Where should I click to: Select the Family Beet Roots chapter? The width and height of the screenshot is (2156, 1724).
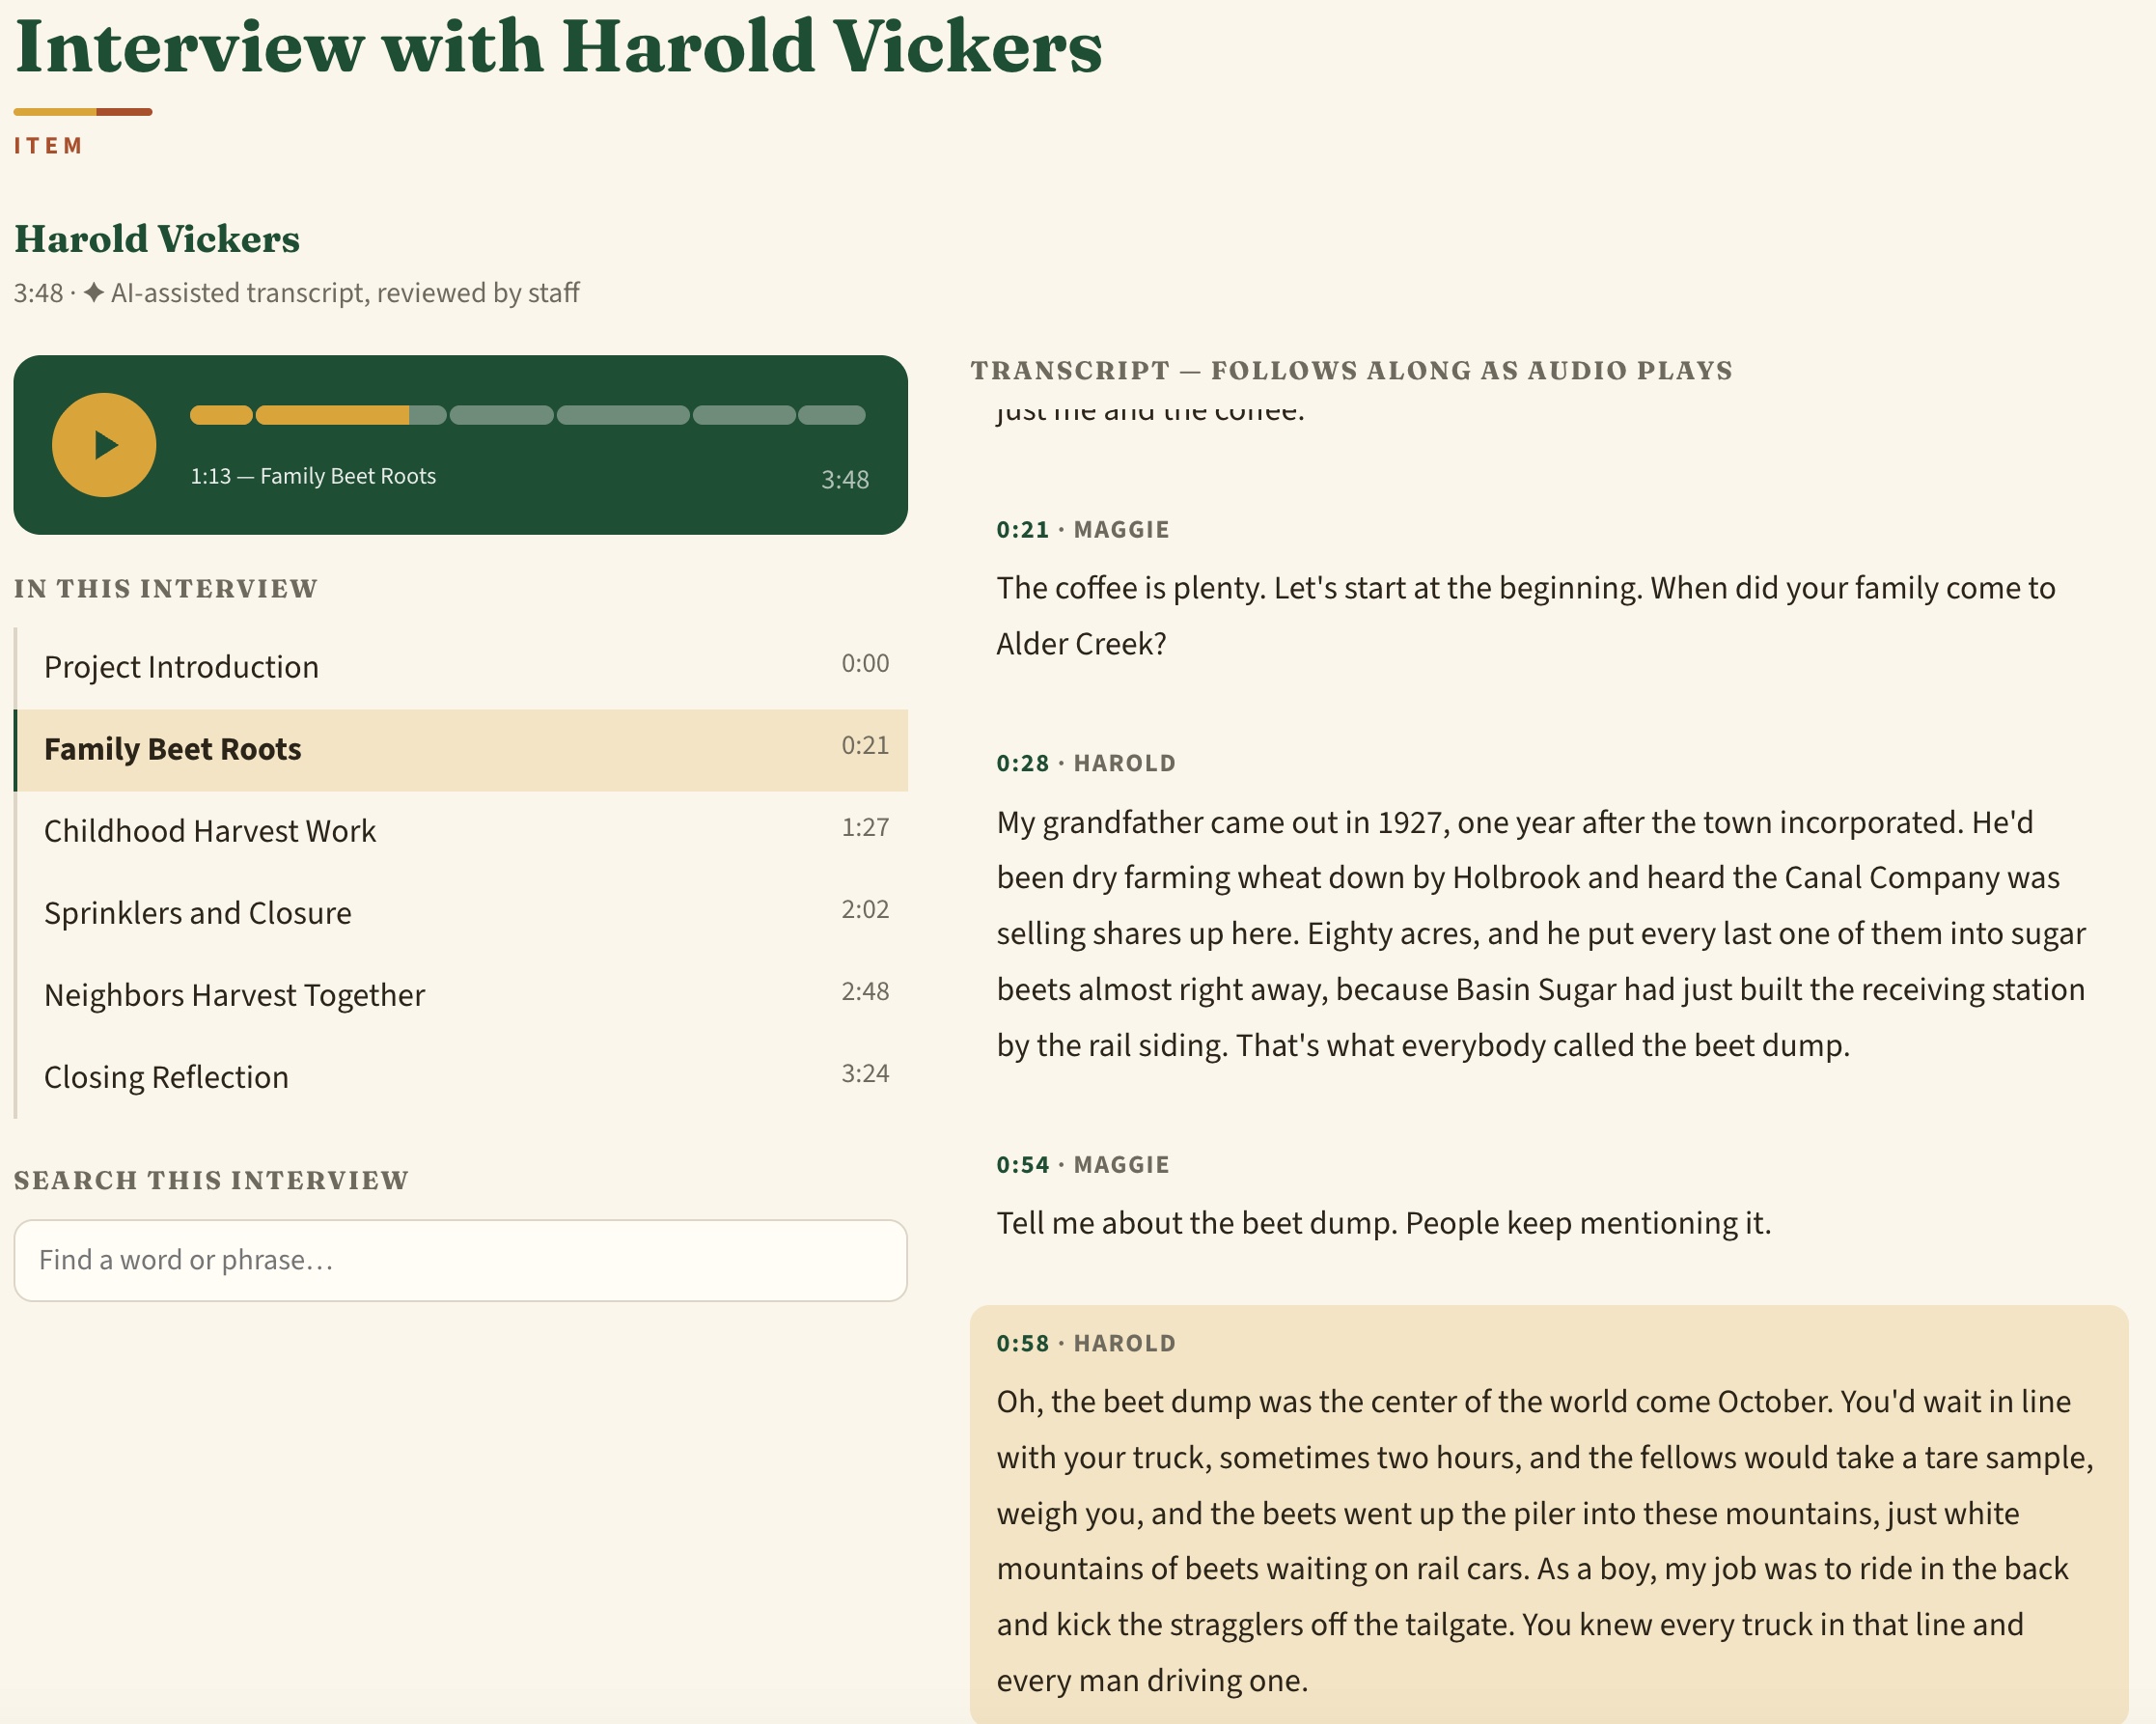(x=462, y=749)
